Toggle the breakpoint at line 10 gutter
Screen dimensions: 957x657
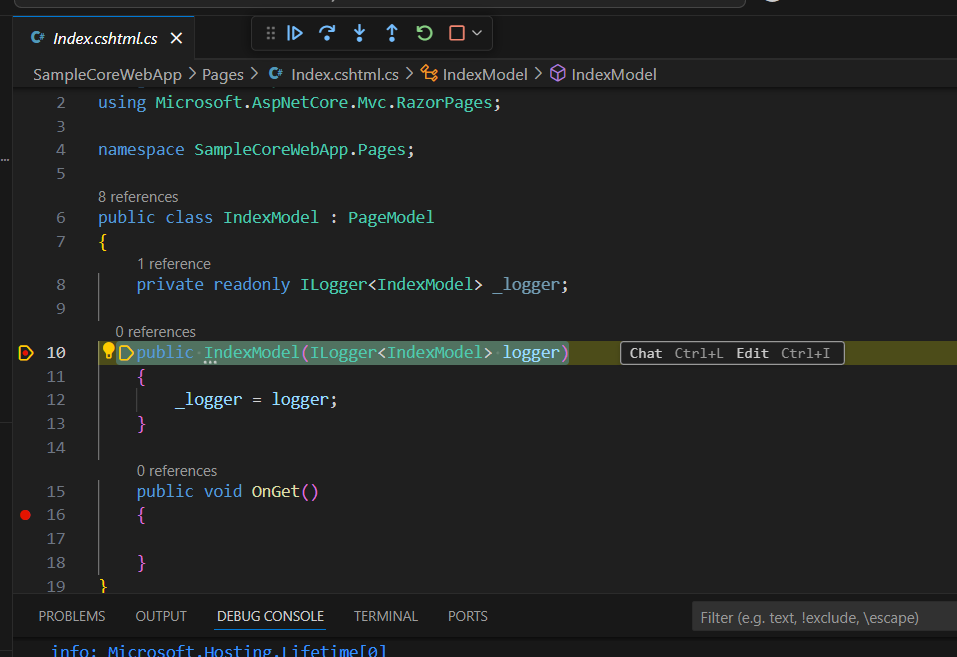tap(26, 352)
